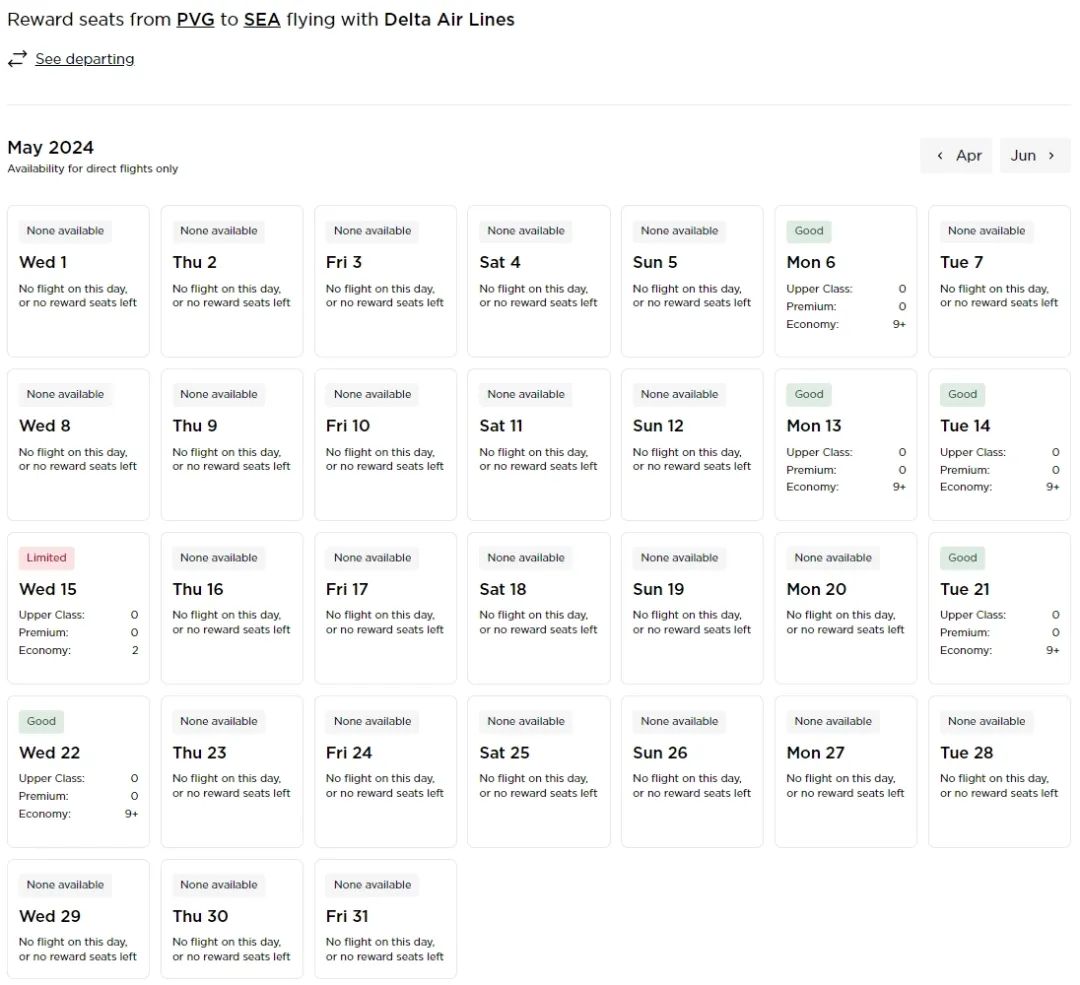
Task: Open the See departing link
Action: pyautogui.click(x=84, y=59)
